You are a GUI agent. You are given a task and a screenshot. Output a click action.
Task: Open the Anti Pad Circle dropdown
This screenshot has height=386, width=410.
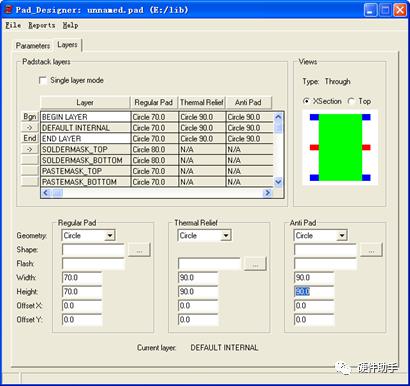pyautogui.click(x=342, y=236)
